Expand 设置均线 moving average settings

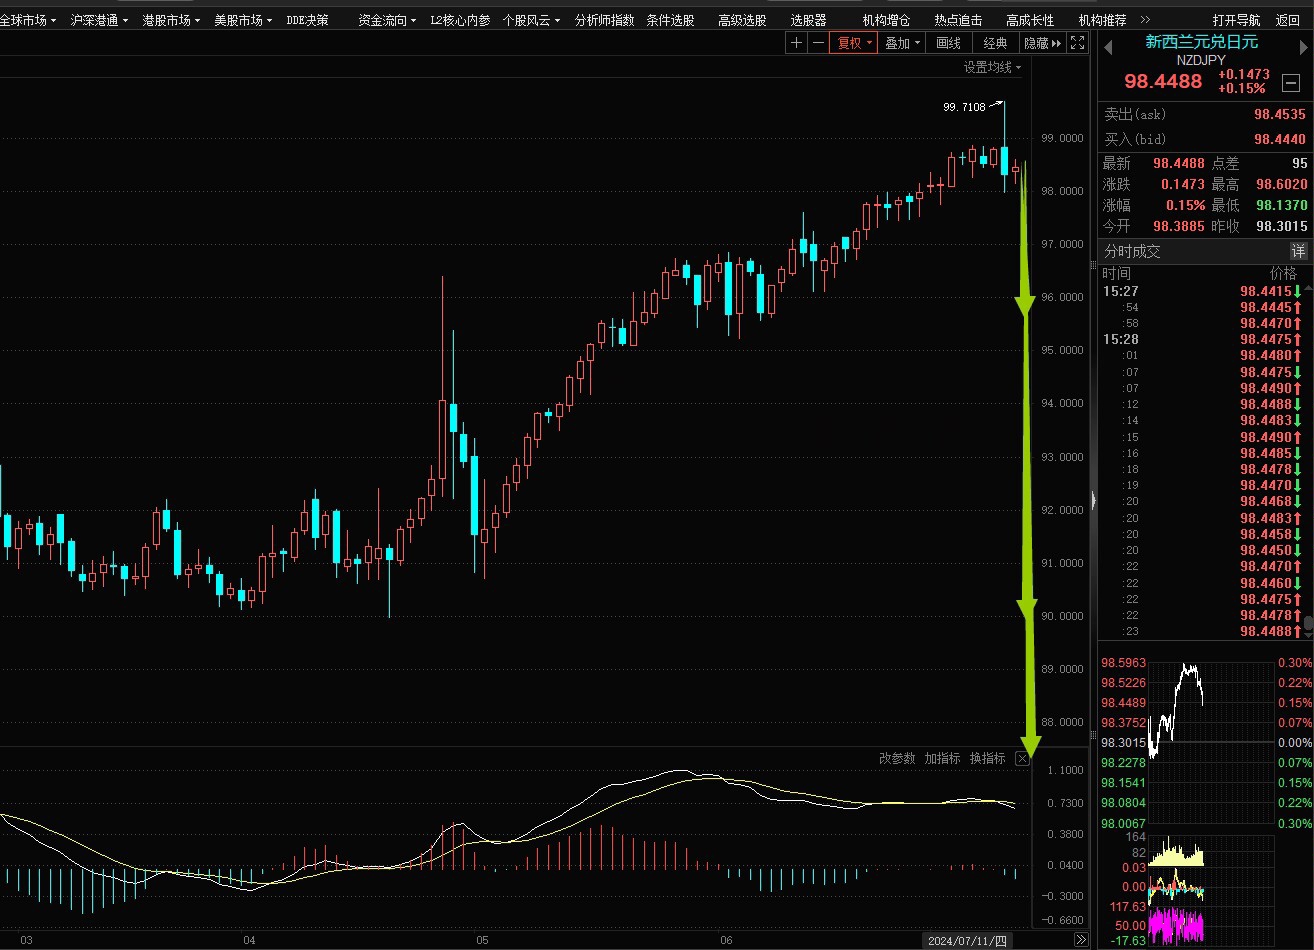click(992, 67)
